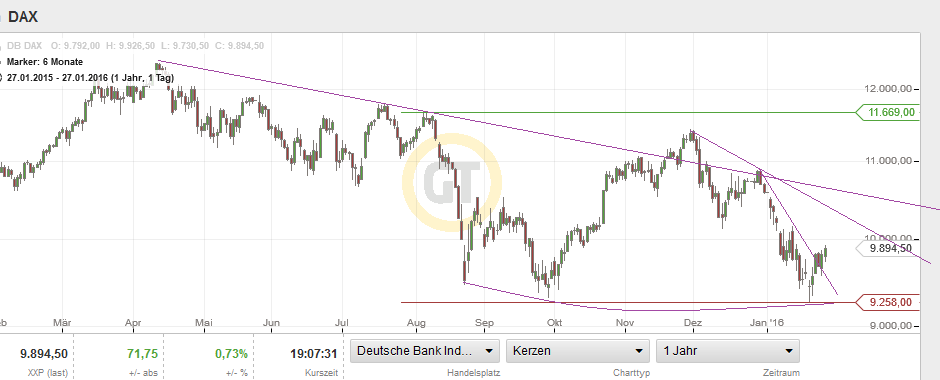This screenshot has height=380, width=940.
Task: Click the Marker: 6 Monate label
Action: point(44,62)
